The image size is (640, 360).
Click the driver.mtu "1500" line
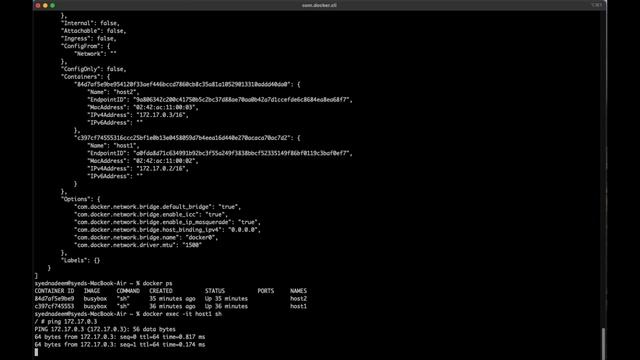(138, 245)
